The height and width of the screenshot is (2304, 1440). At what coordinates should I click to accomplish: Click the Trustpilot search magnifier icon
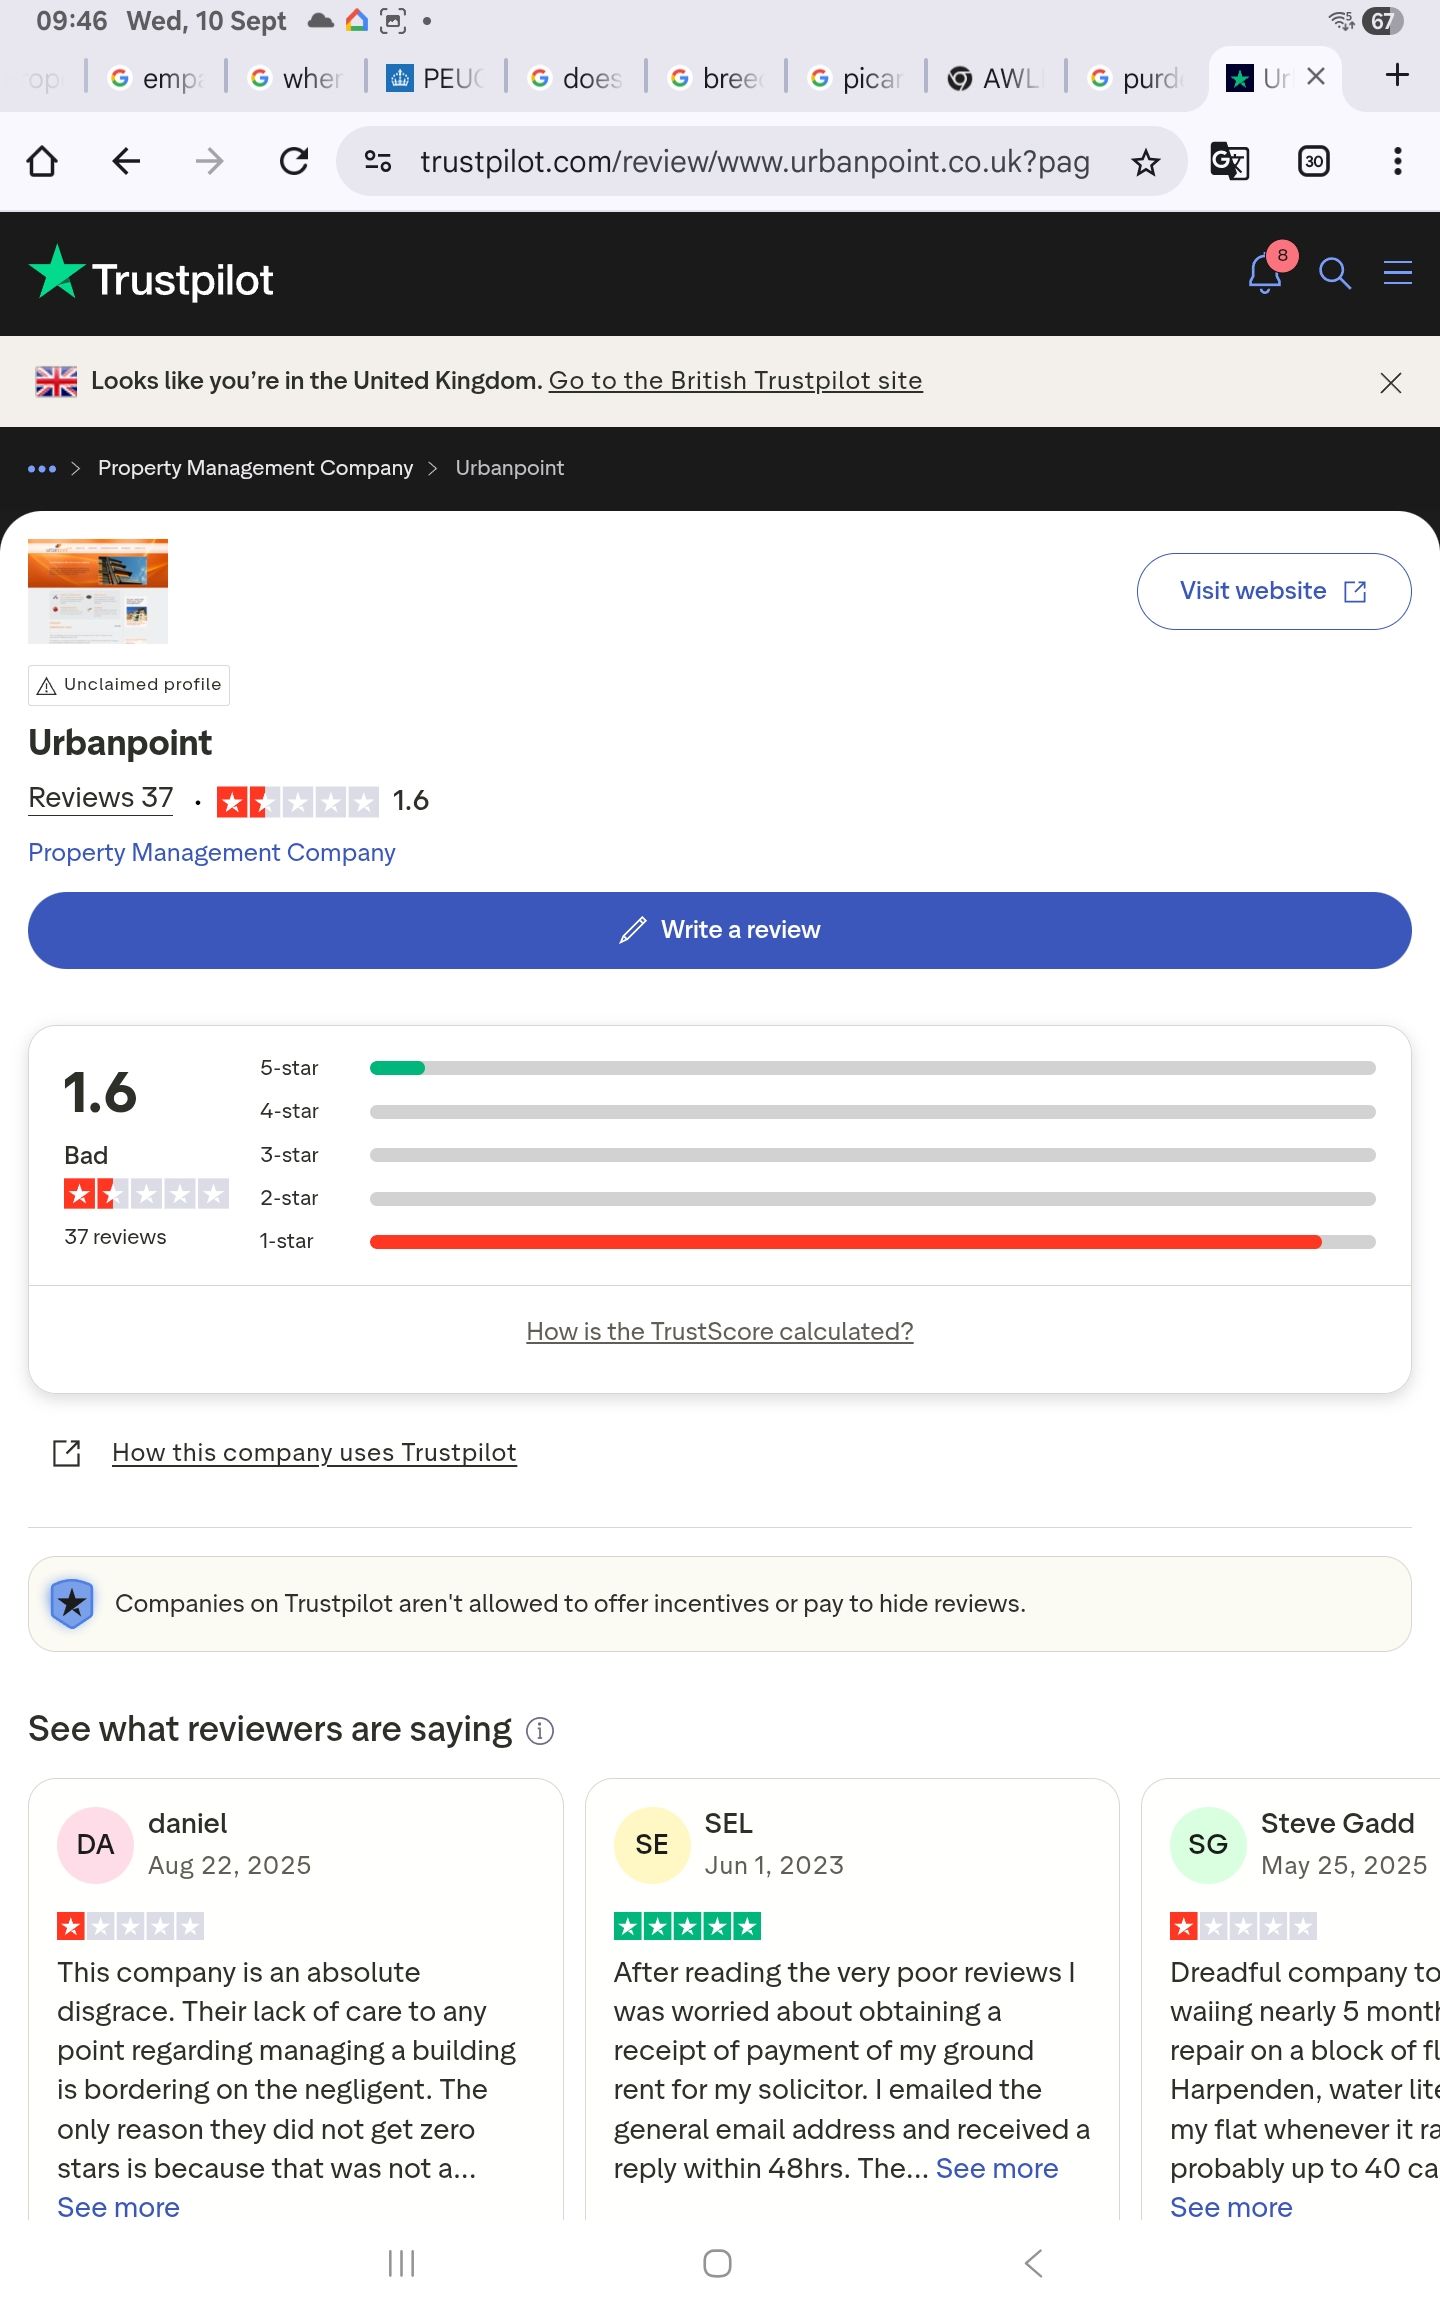click(1334, 273)
